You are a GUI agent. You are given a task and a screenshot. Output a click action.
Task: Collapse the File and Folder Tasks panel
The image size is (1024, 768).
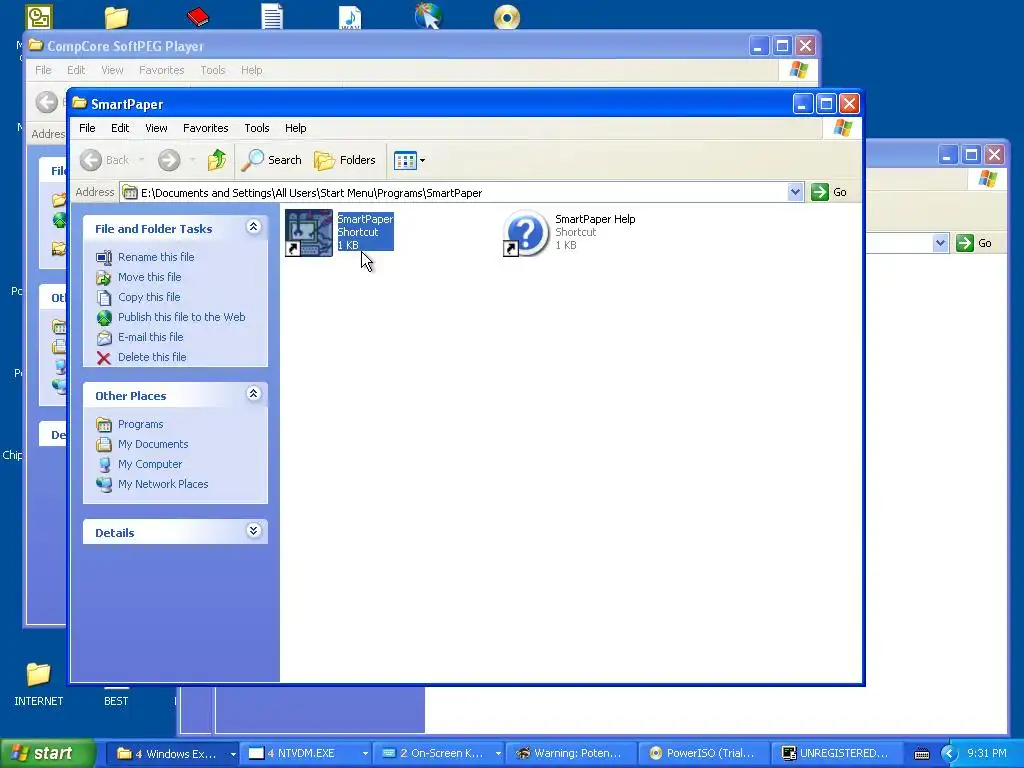pos(253,227)
